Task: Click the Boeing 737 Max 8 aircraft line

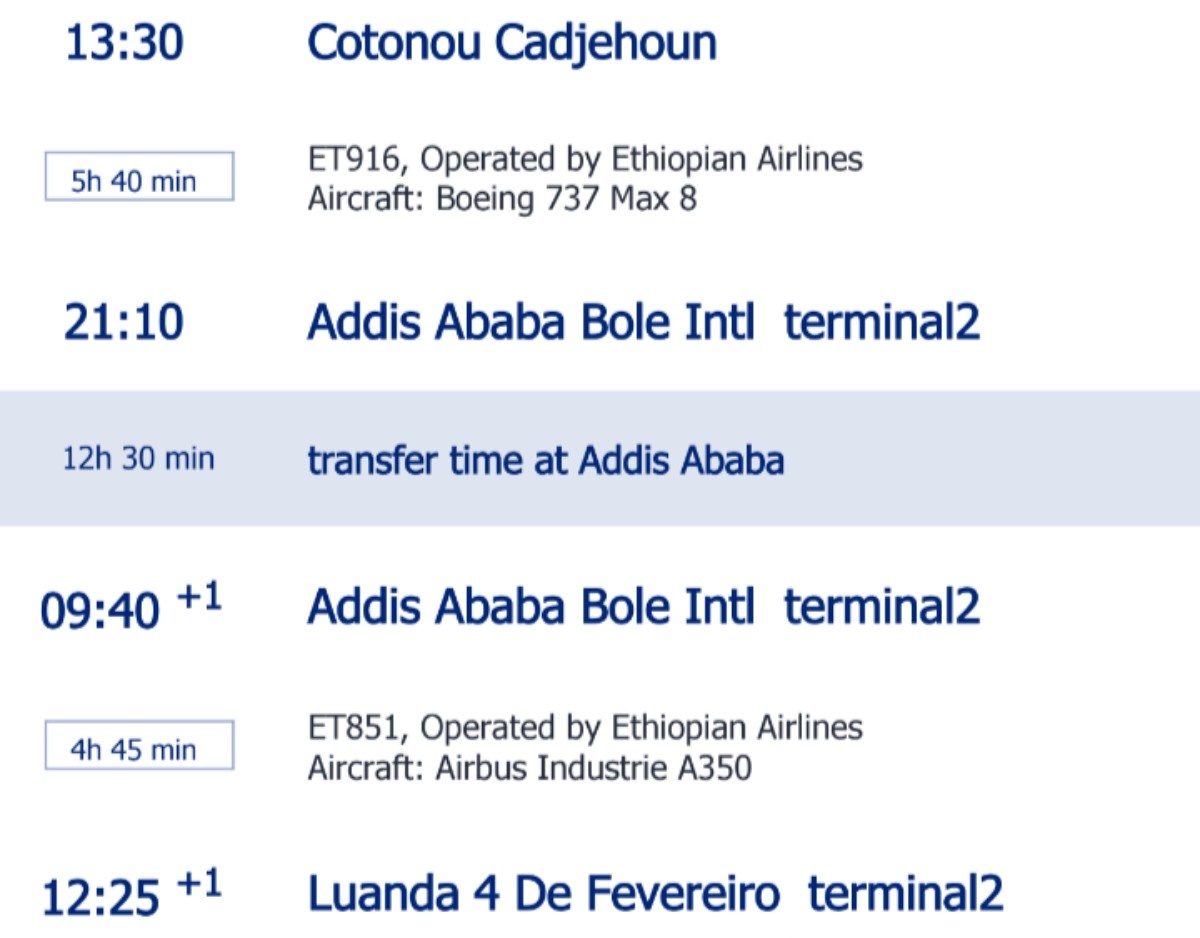Action: (501, 198)
